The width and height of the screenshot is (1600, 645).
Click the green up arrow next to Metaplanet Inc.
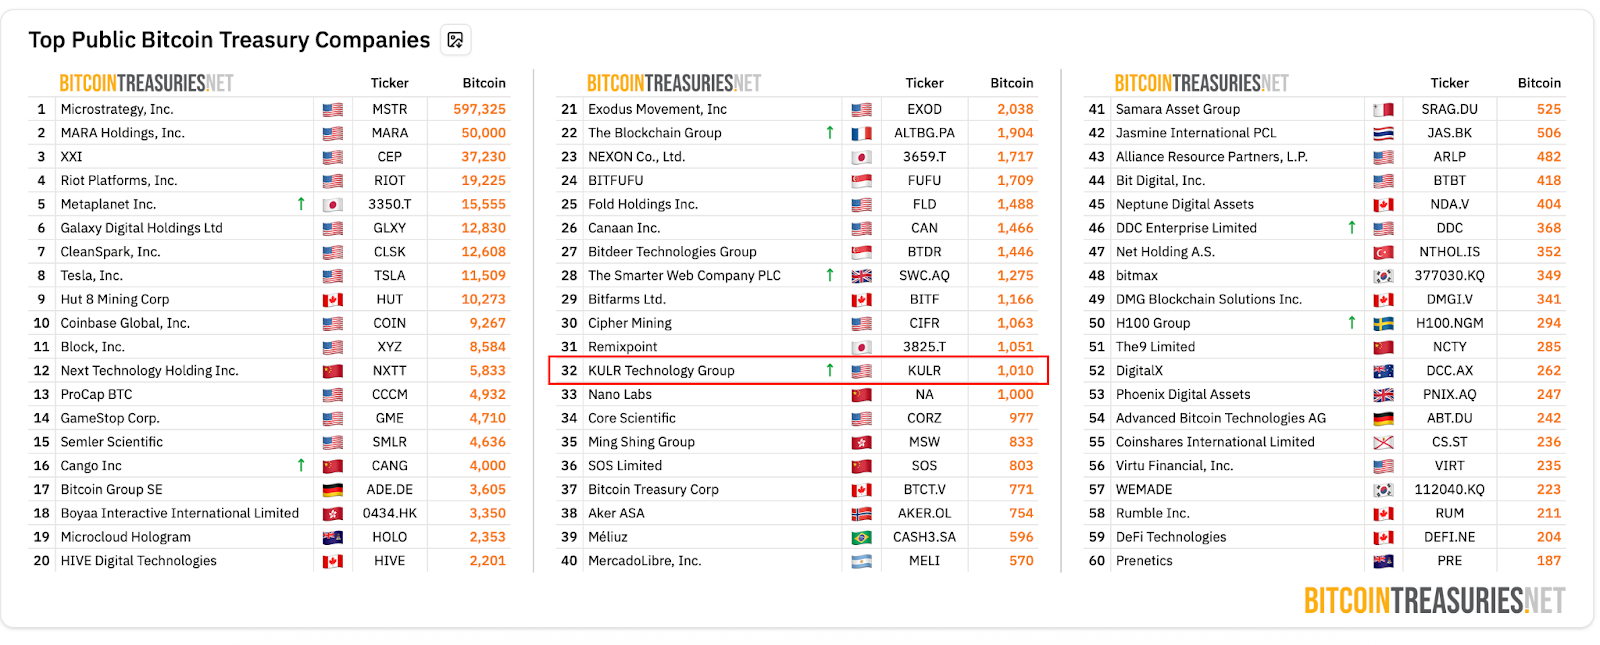[301, 204]
